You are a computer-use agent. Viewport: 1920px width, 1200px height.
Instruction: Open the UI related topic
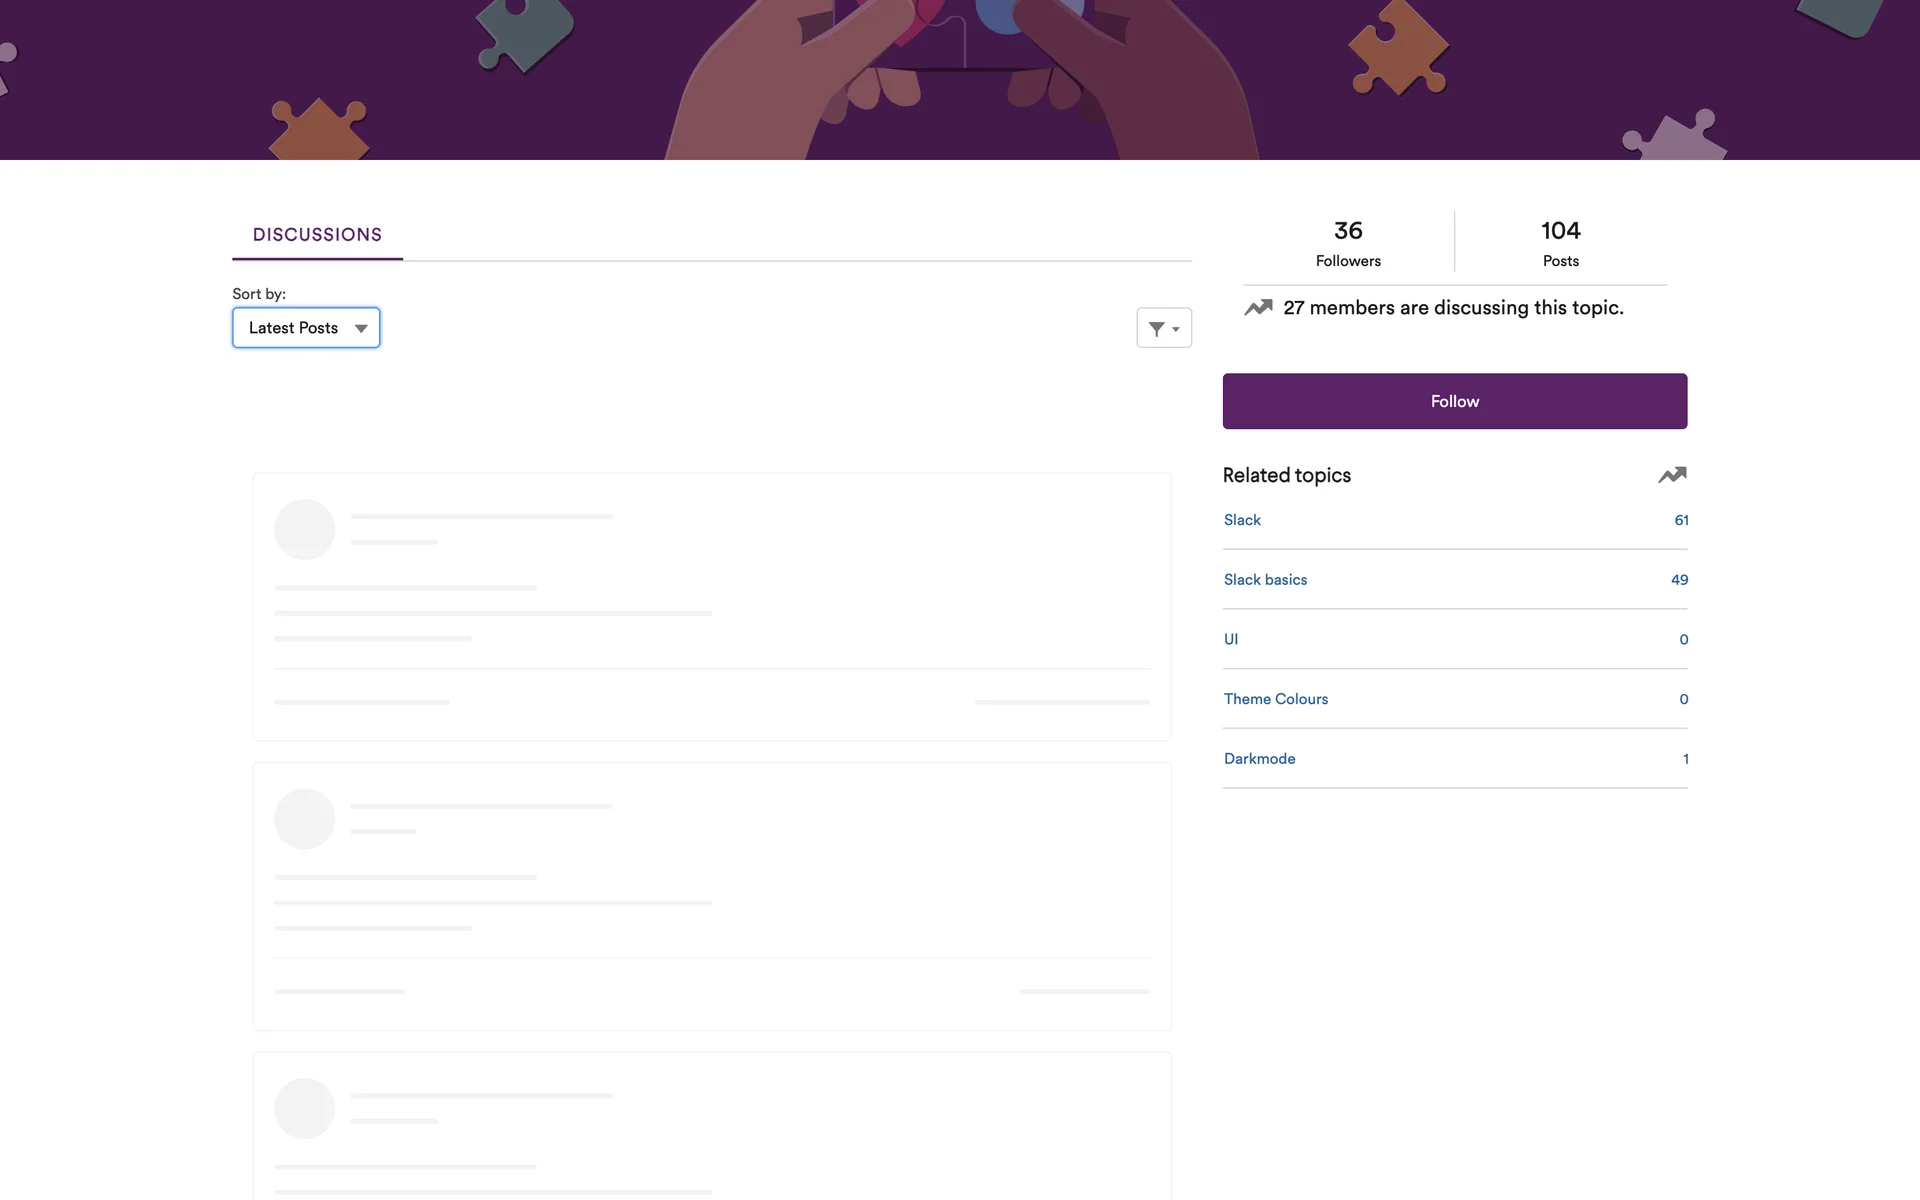pyautogui.click(x=1231, y=639)
